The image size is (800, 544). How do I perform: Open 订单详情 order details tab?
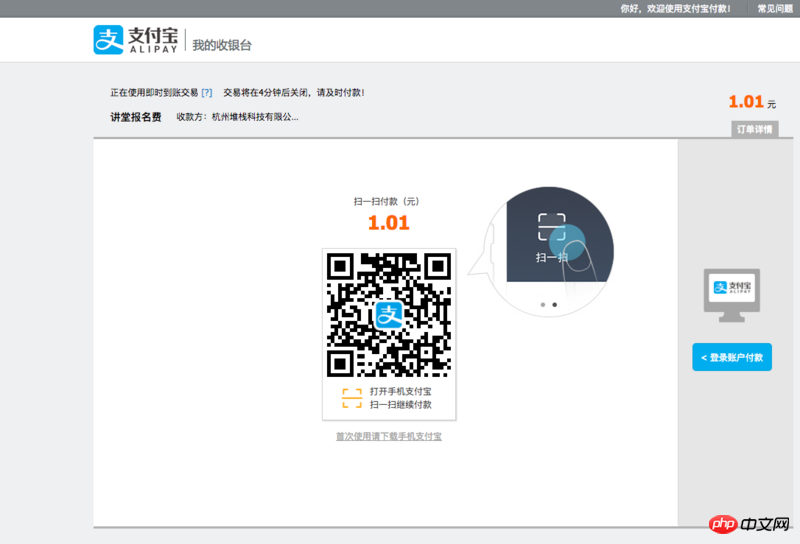click(x=755, y=129)
